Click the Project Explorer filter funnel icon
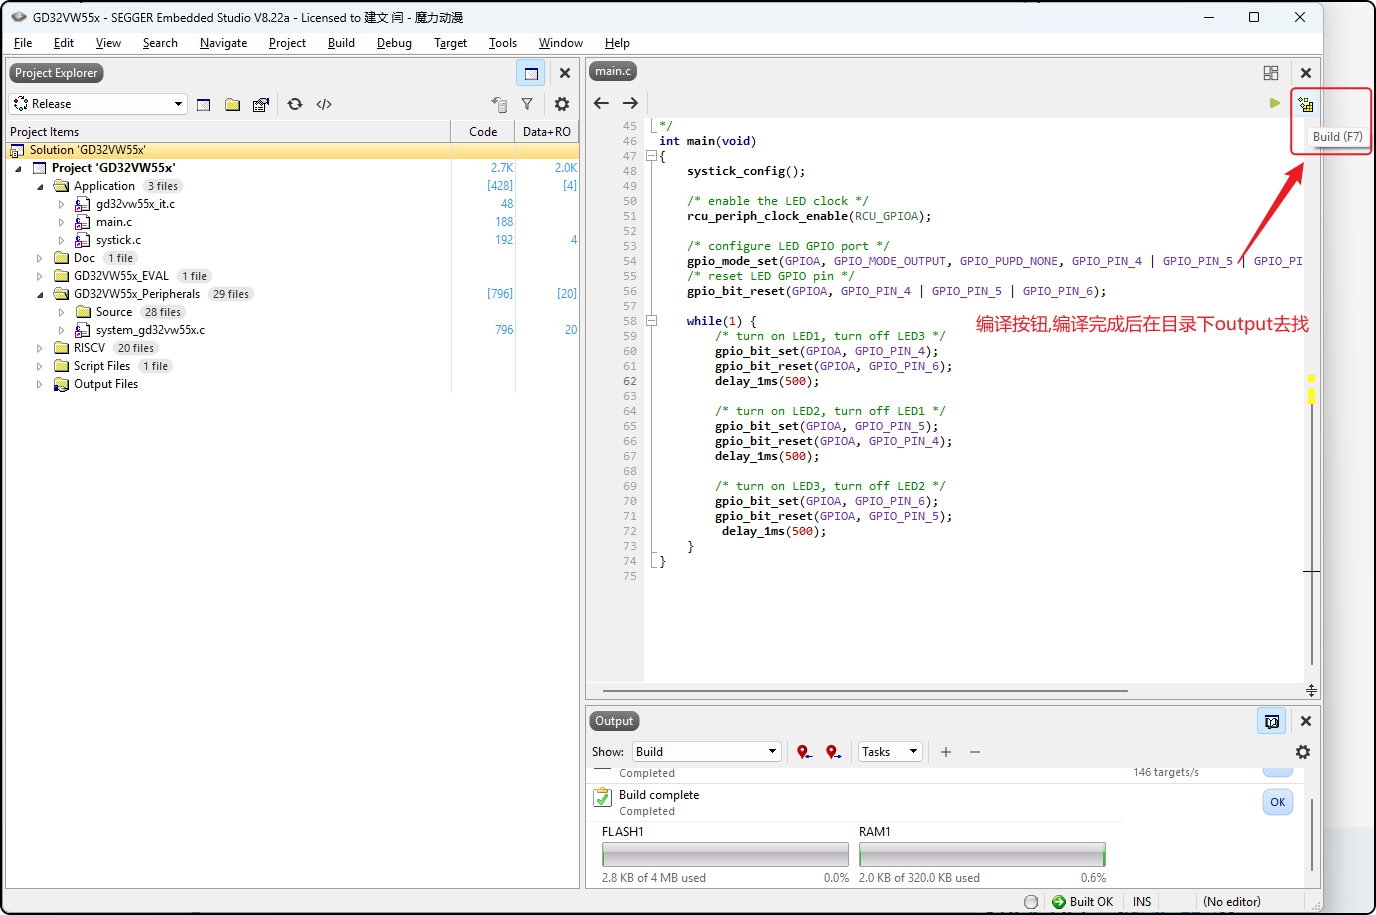The image size is (1376, 915). click(x=527, y=104)
